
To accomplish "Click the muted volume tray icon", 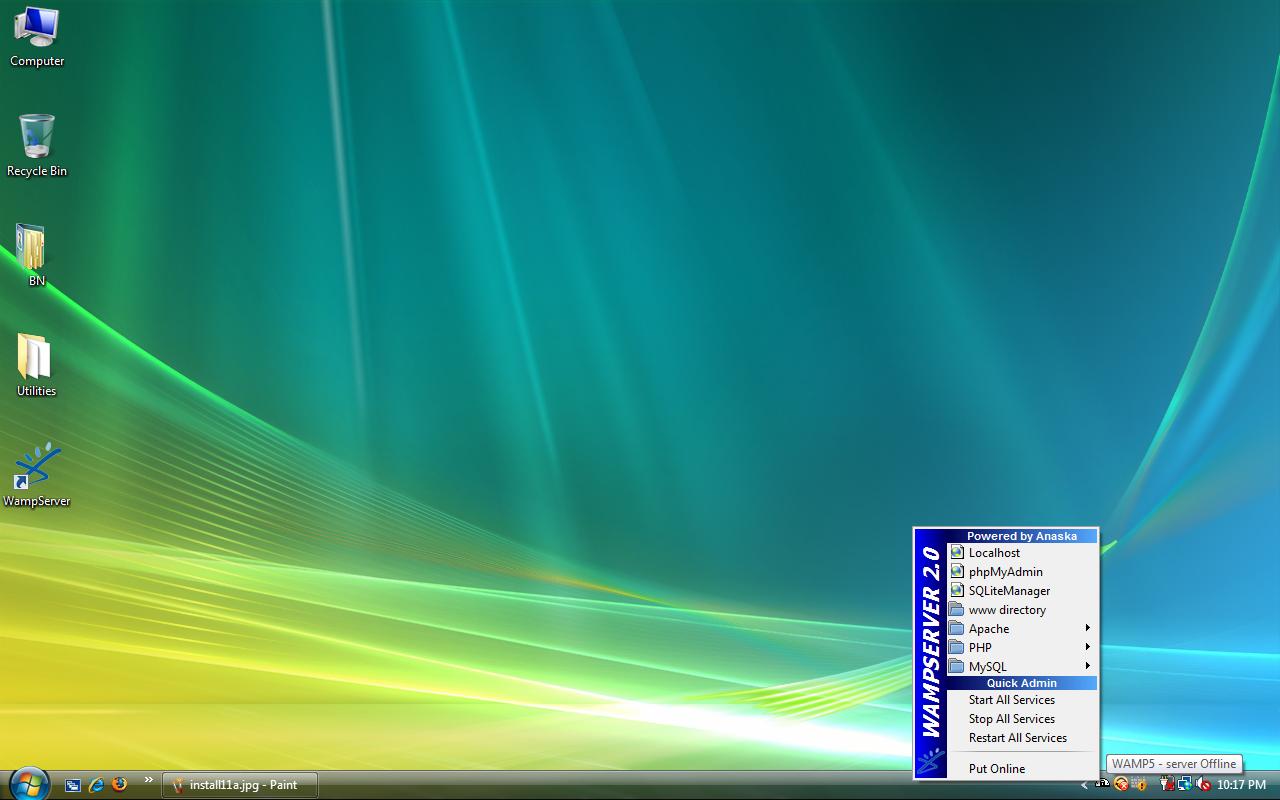I will pos(1203,785).
